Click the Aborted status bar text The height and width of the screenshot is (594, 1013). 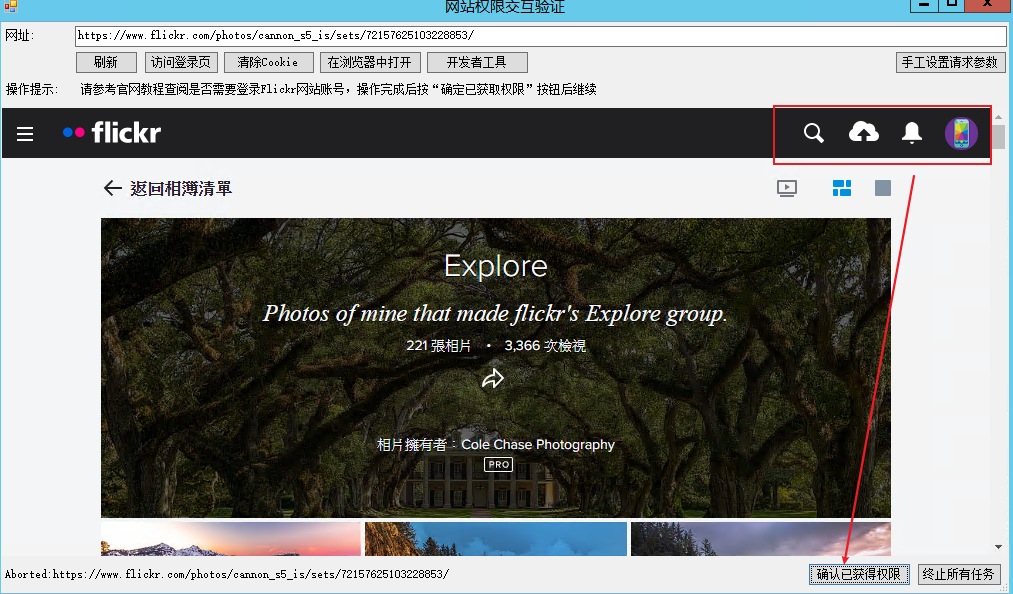coord(227,574)
